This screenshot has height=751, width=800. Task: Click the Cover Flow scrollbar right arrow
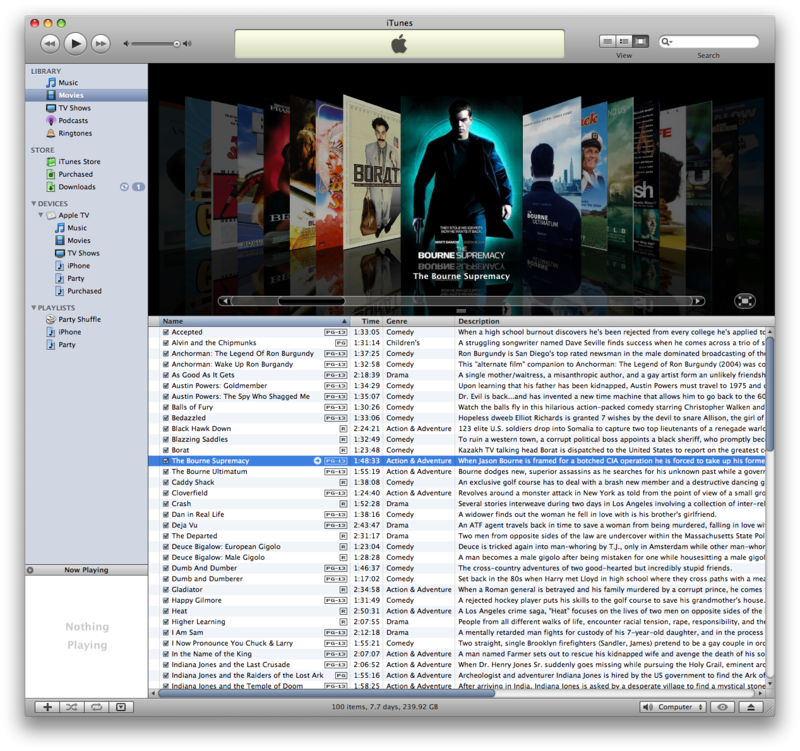[697, 301]
